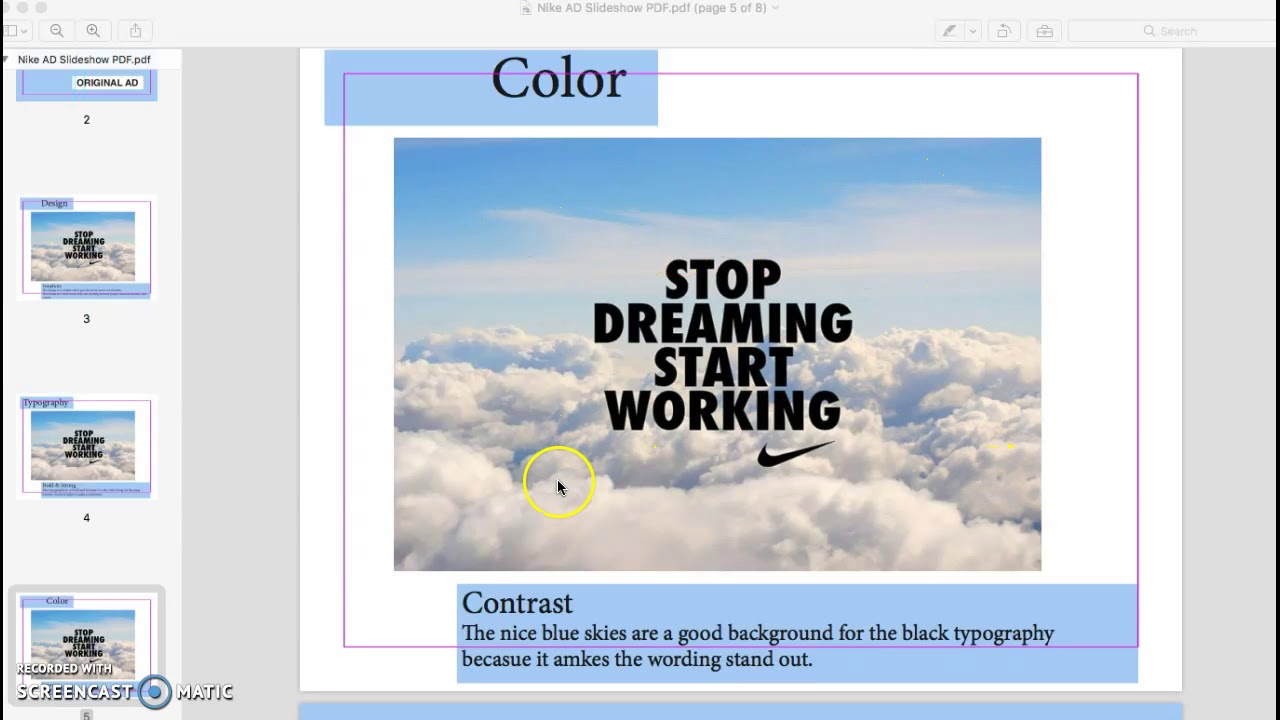Click the sentence starting 'The nice blue skies'
Image resolution: width=1280 pixels, height=720 pixels.
pyautogui.click(x=757, y=646)
